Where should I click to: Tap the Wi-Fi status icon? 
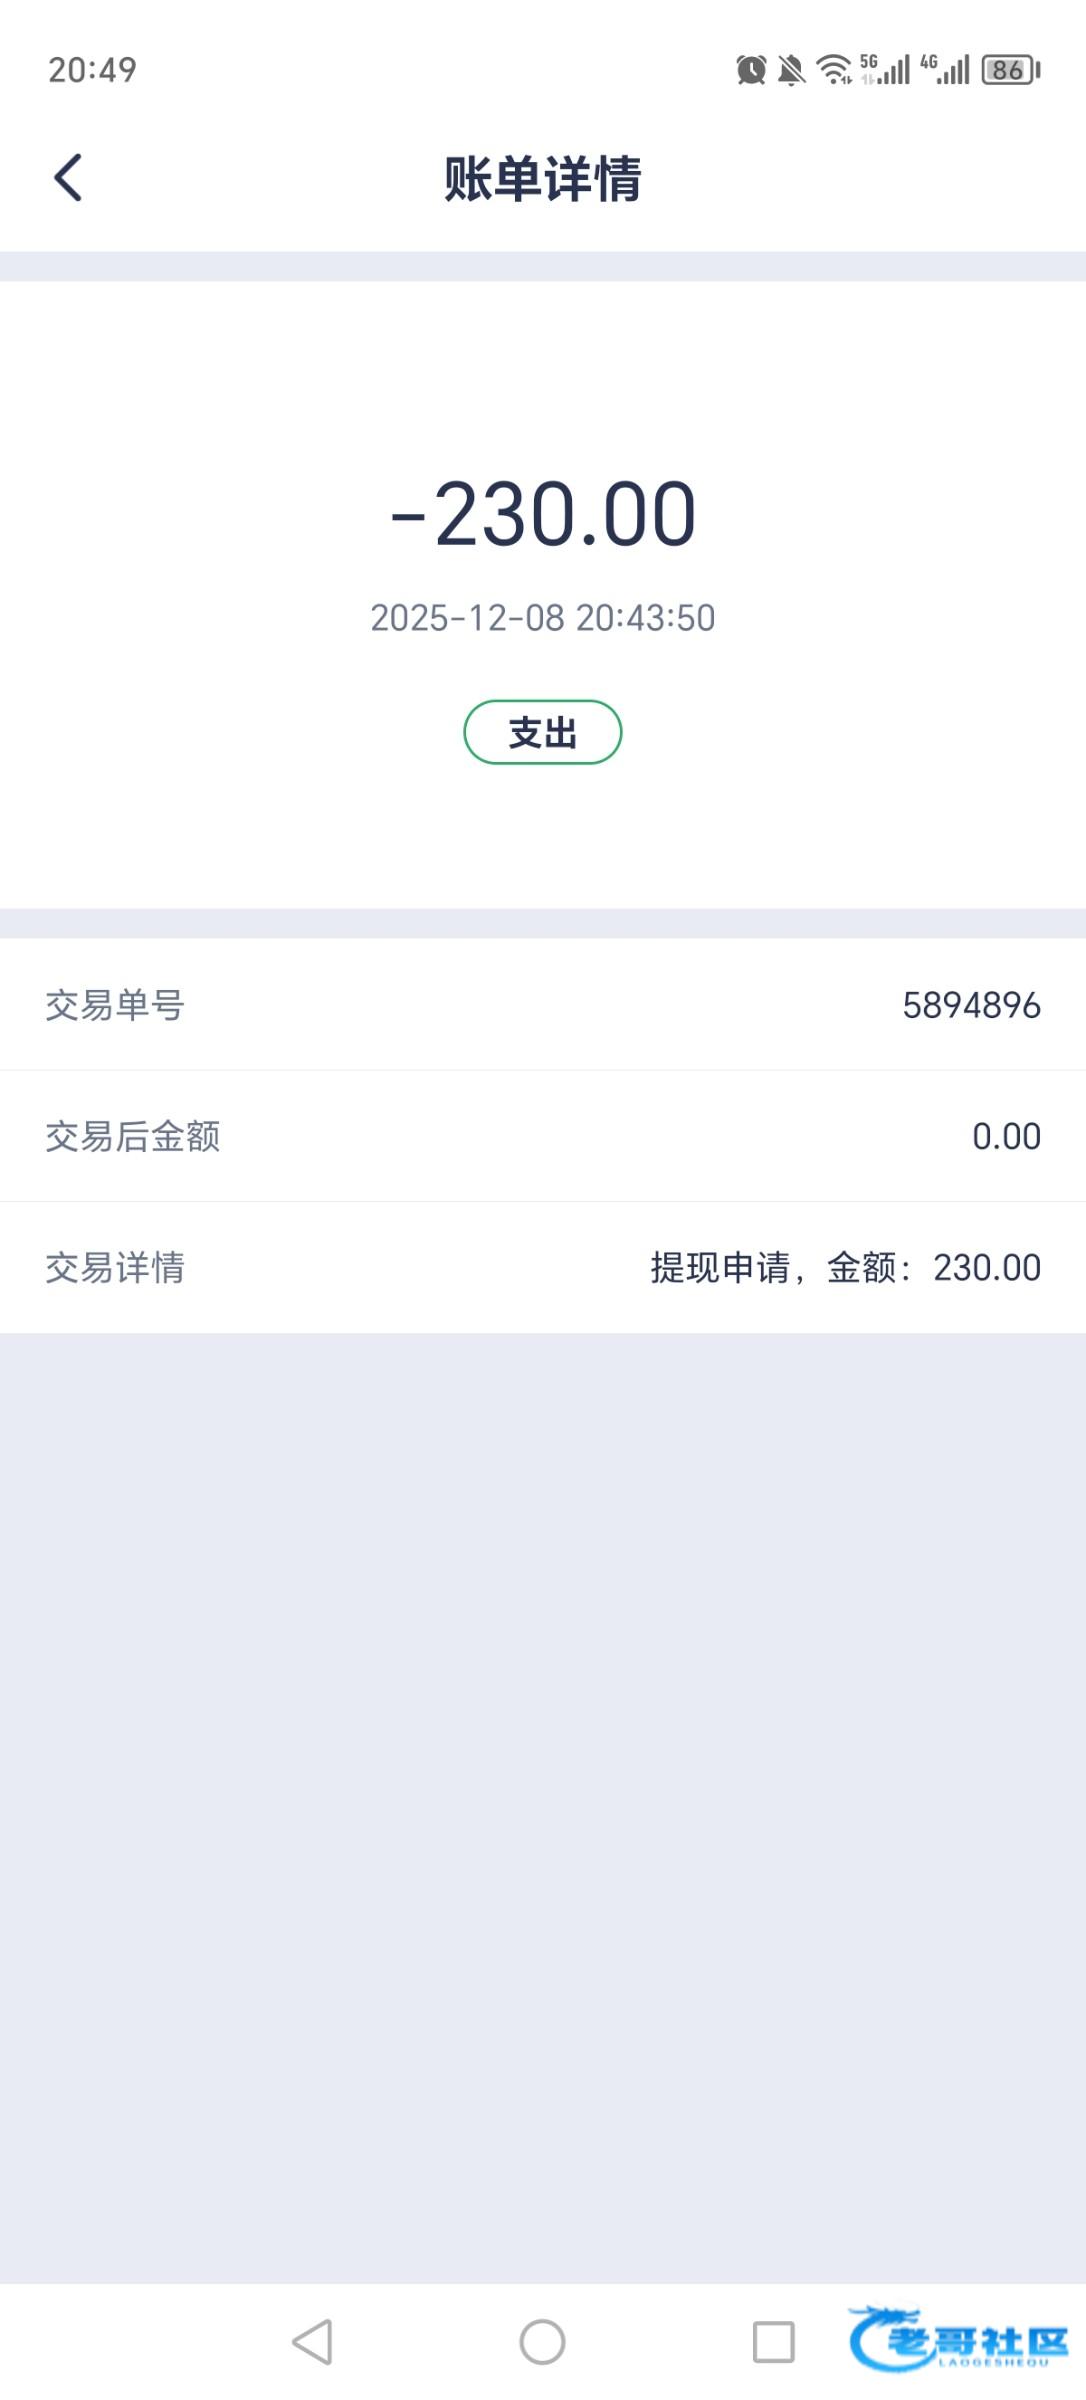point(834,70)
